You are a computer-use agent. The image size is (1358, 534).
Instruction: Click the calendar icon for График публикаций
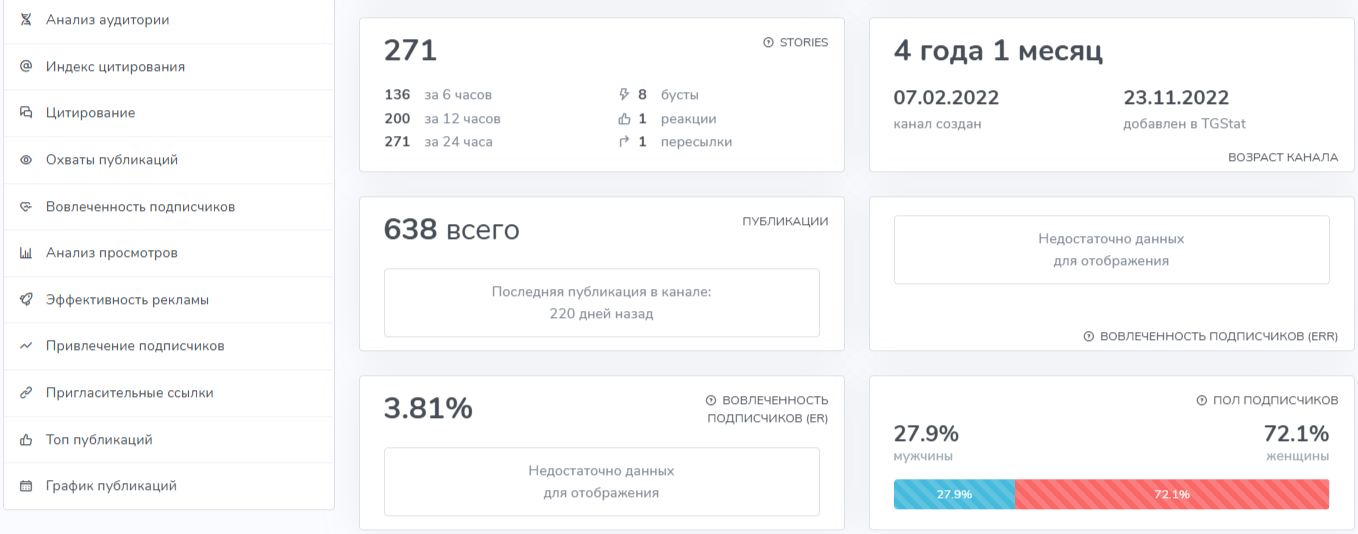pyautogui.click(x=26, y=486)
